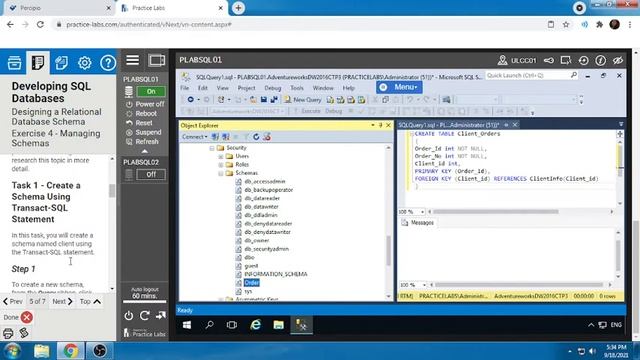Click the device screen layout icon

tap(157, 60)
